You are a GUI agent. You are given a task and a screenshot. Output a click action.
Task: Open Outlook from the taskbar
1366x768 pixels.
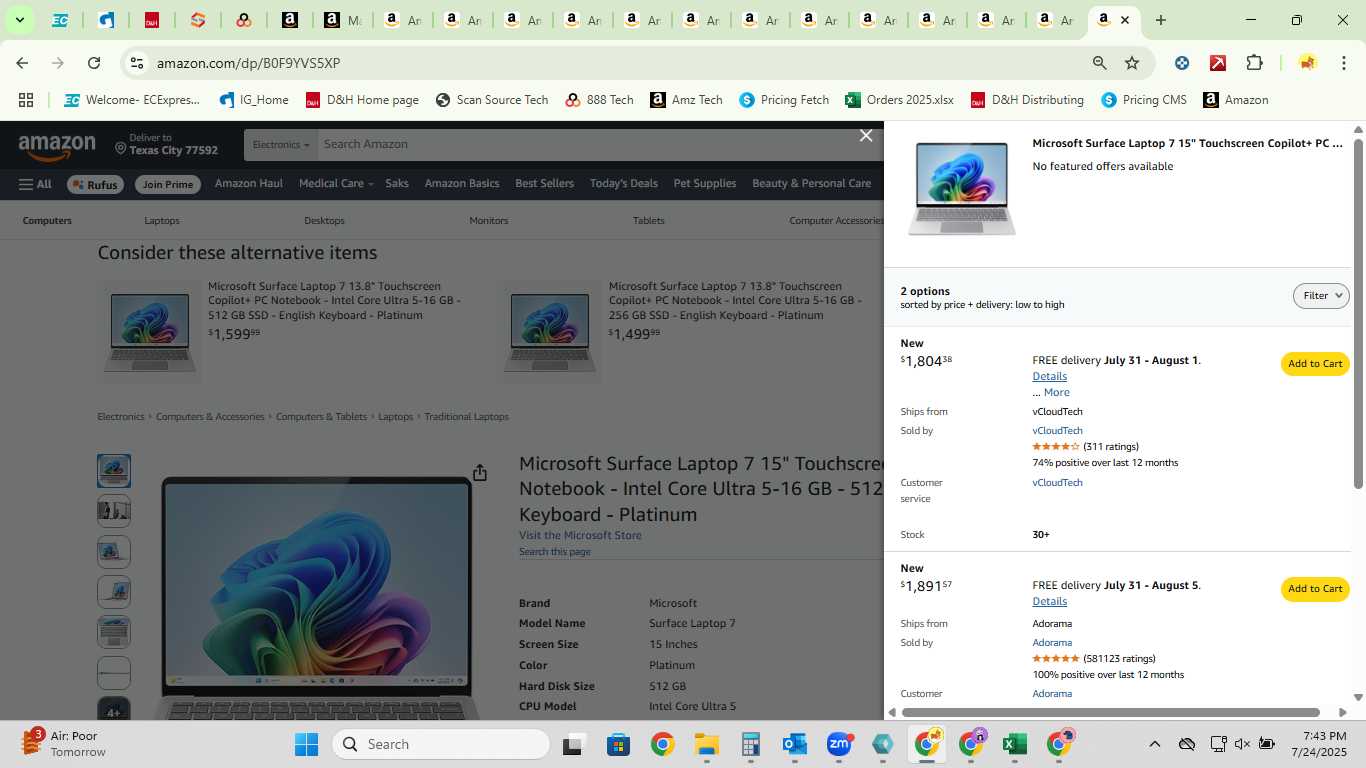pos(795,744)
